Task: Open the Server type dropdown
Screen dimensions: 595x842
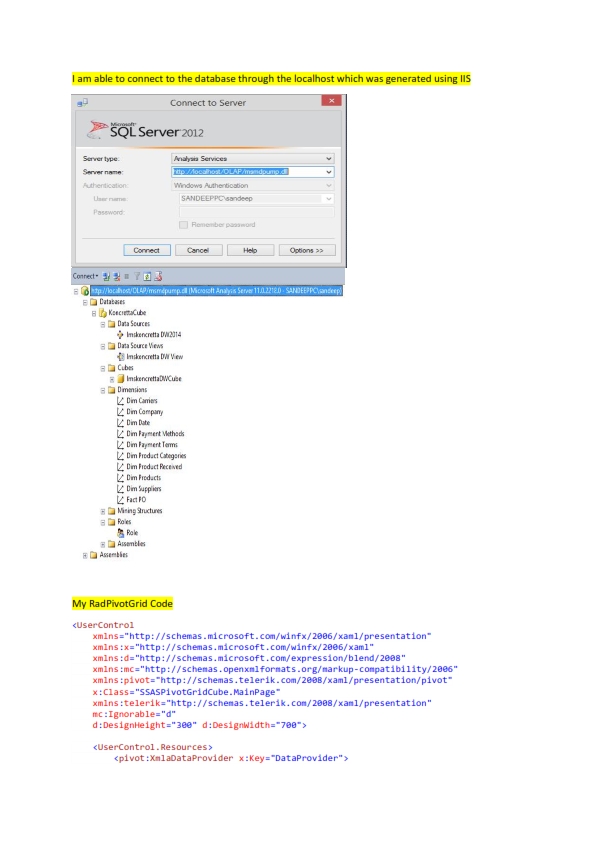Action: pyautogui.click(x=253, y=158)
